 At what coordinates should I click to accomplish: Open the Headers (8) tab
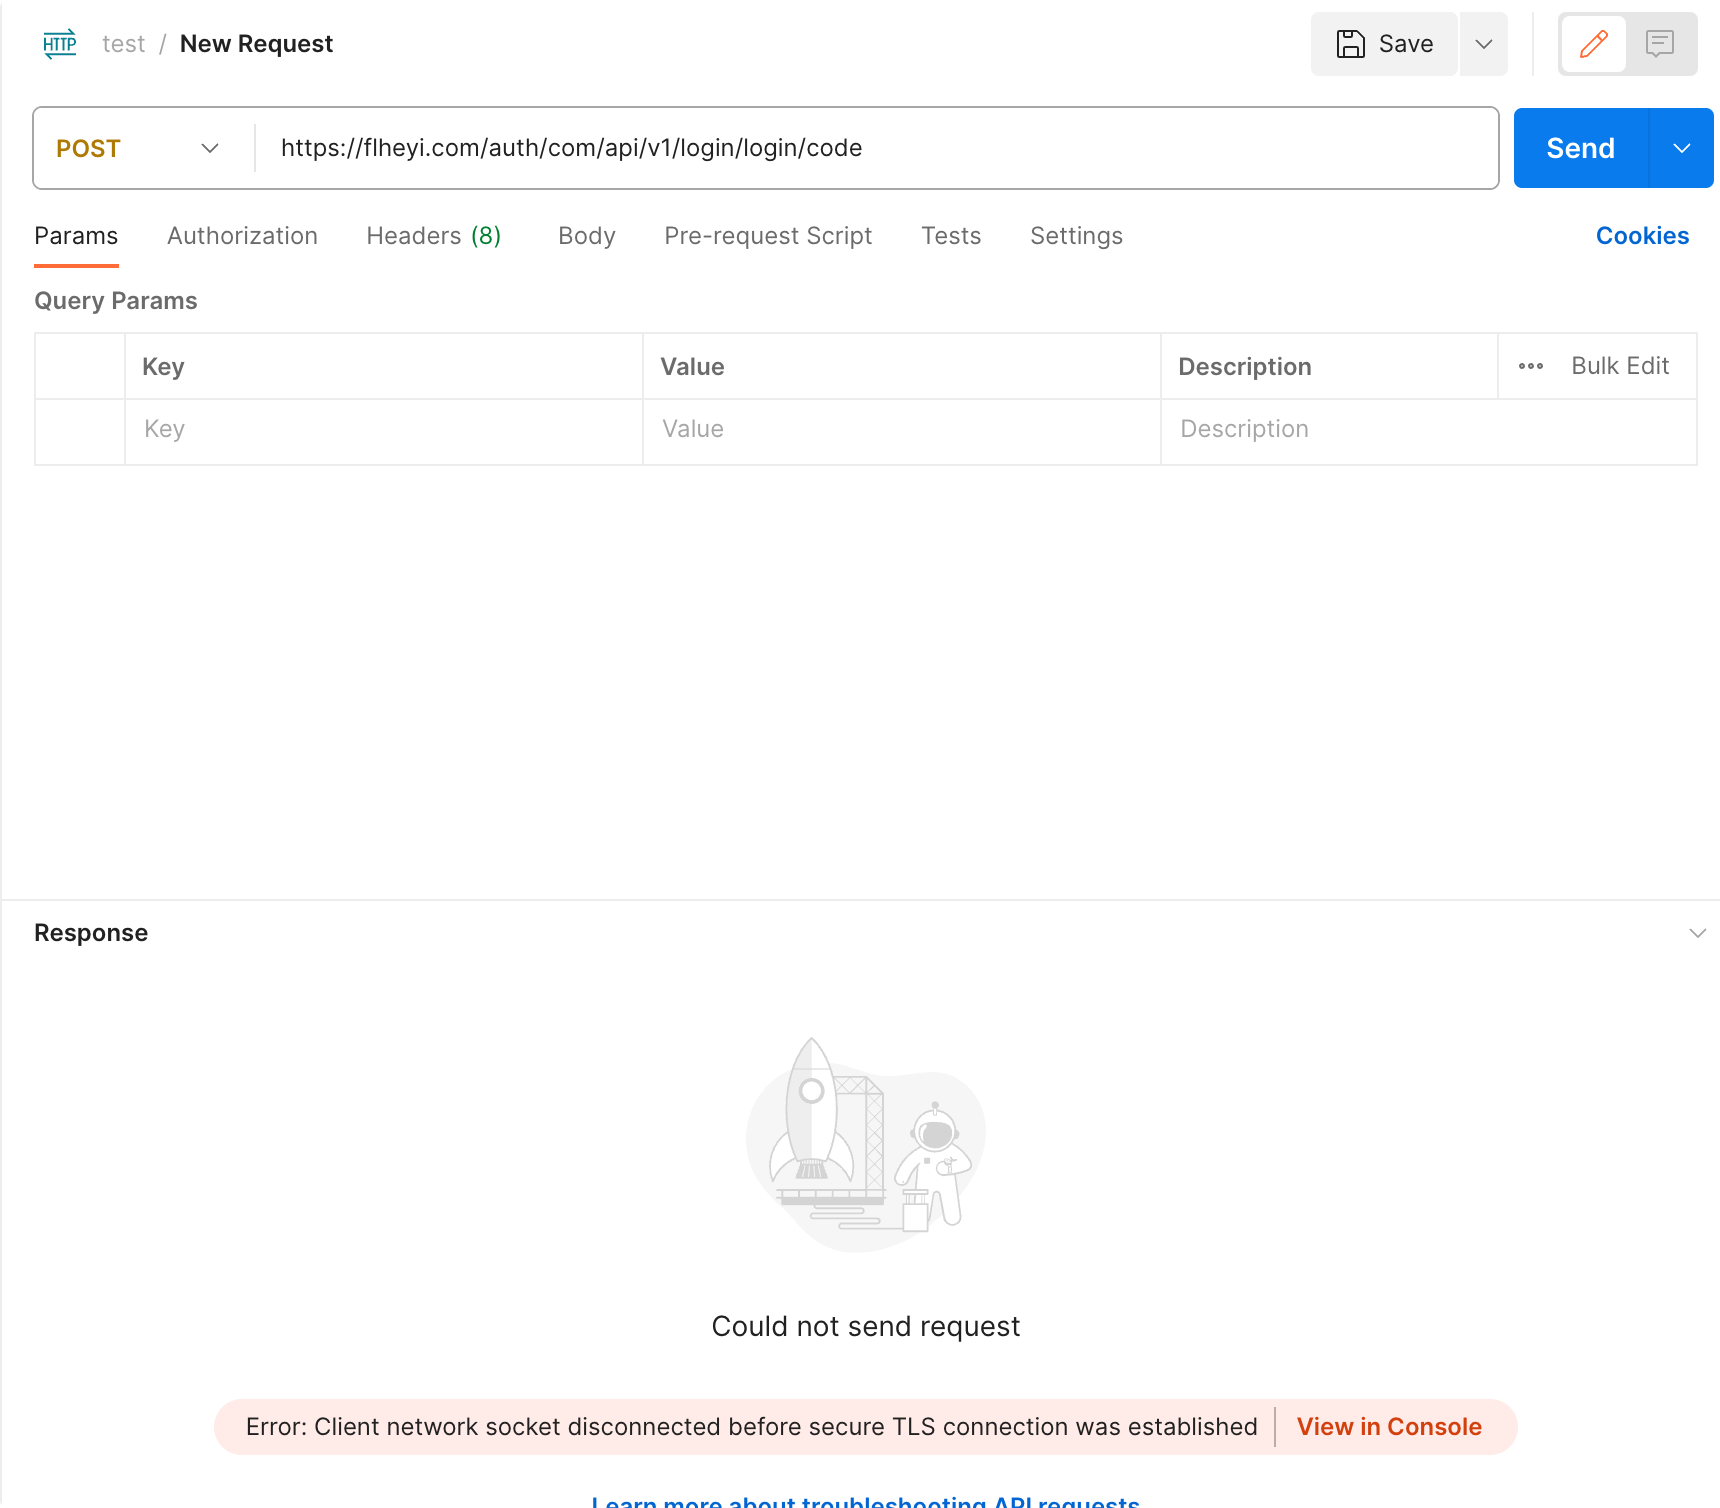pos(434,236)
